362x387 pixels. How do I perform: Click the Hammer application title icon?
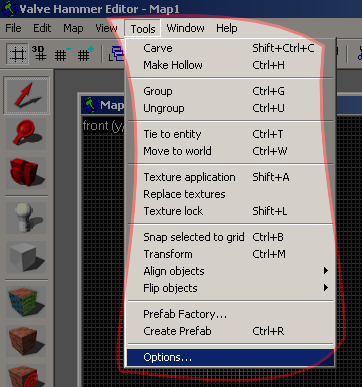[9, 9]
